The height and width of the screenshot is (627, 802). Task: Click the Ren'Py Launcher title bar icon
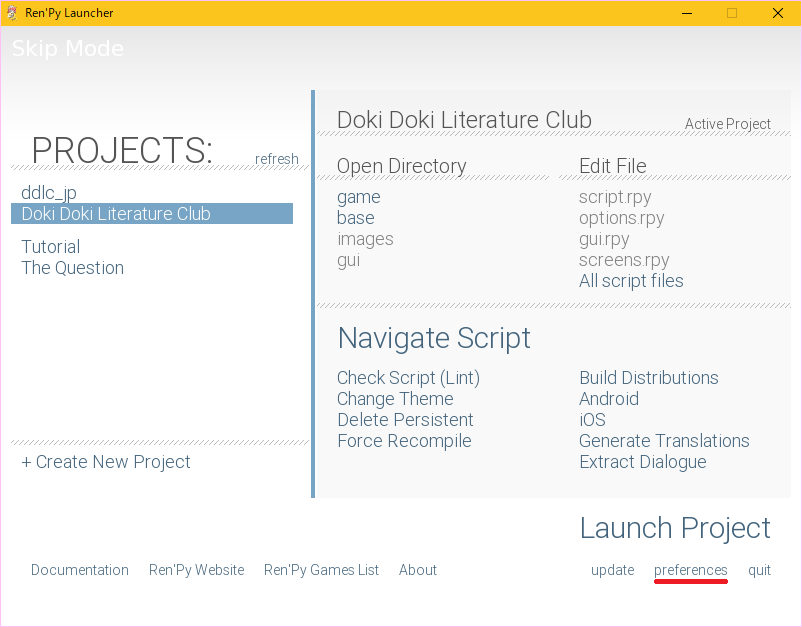point(12,13)
